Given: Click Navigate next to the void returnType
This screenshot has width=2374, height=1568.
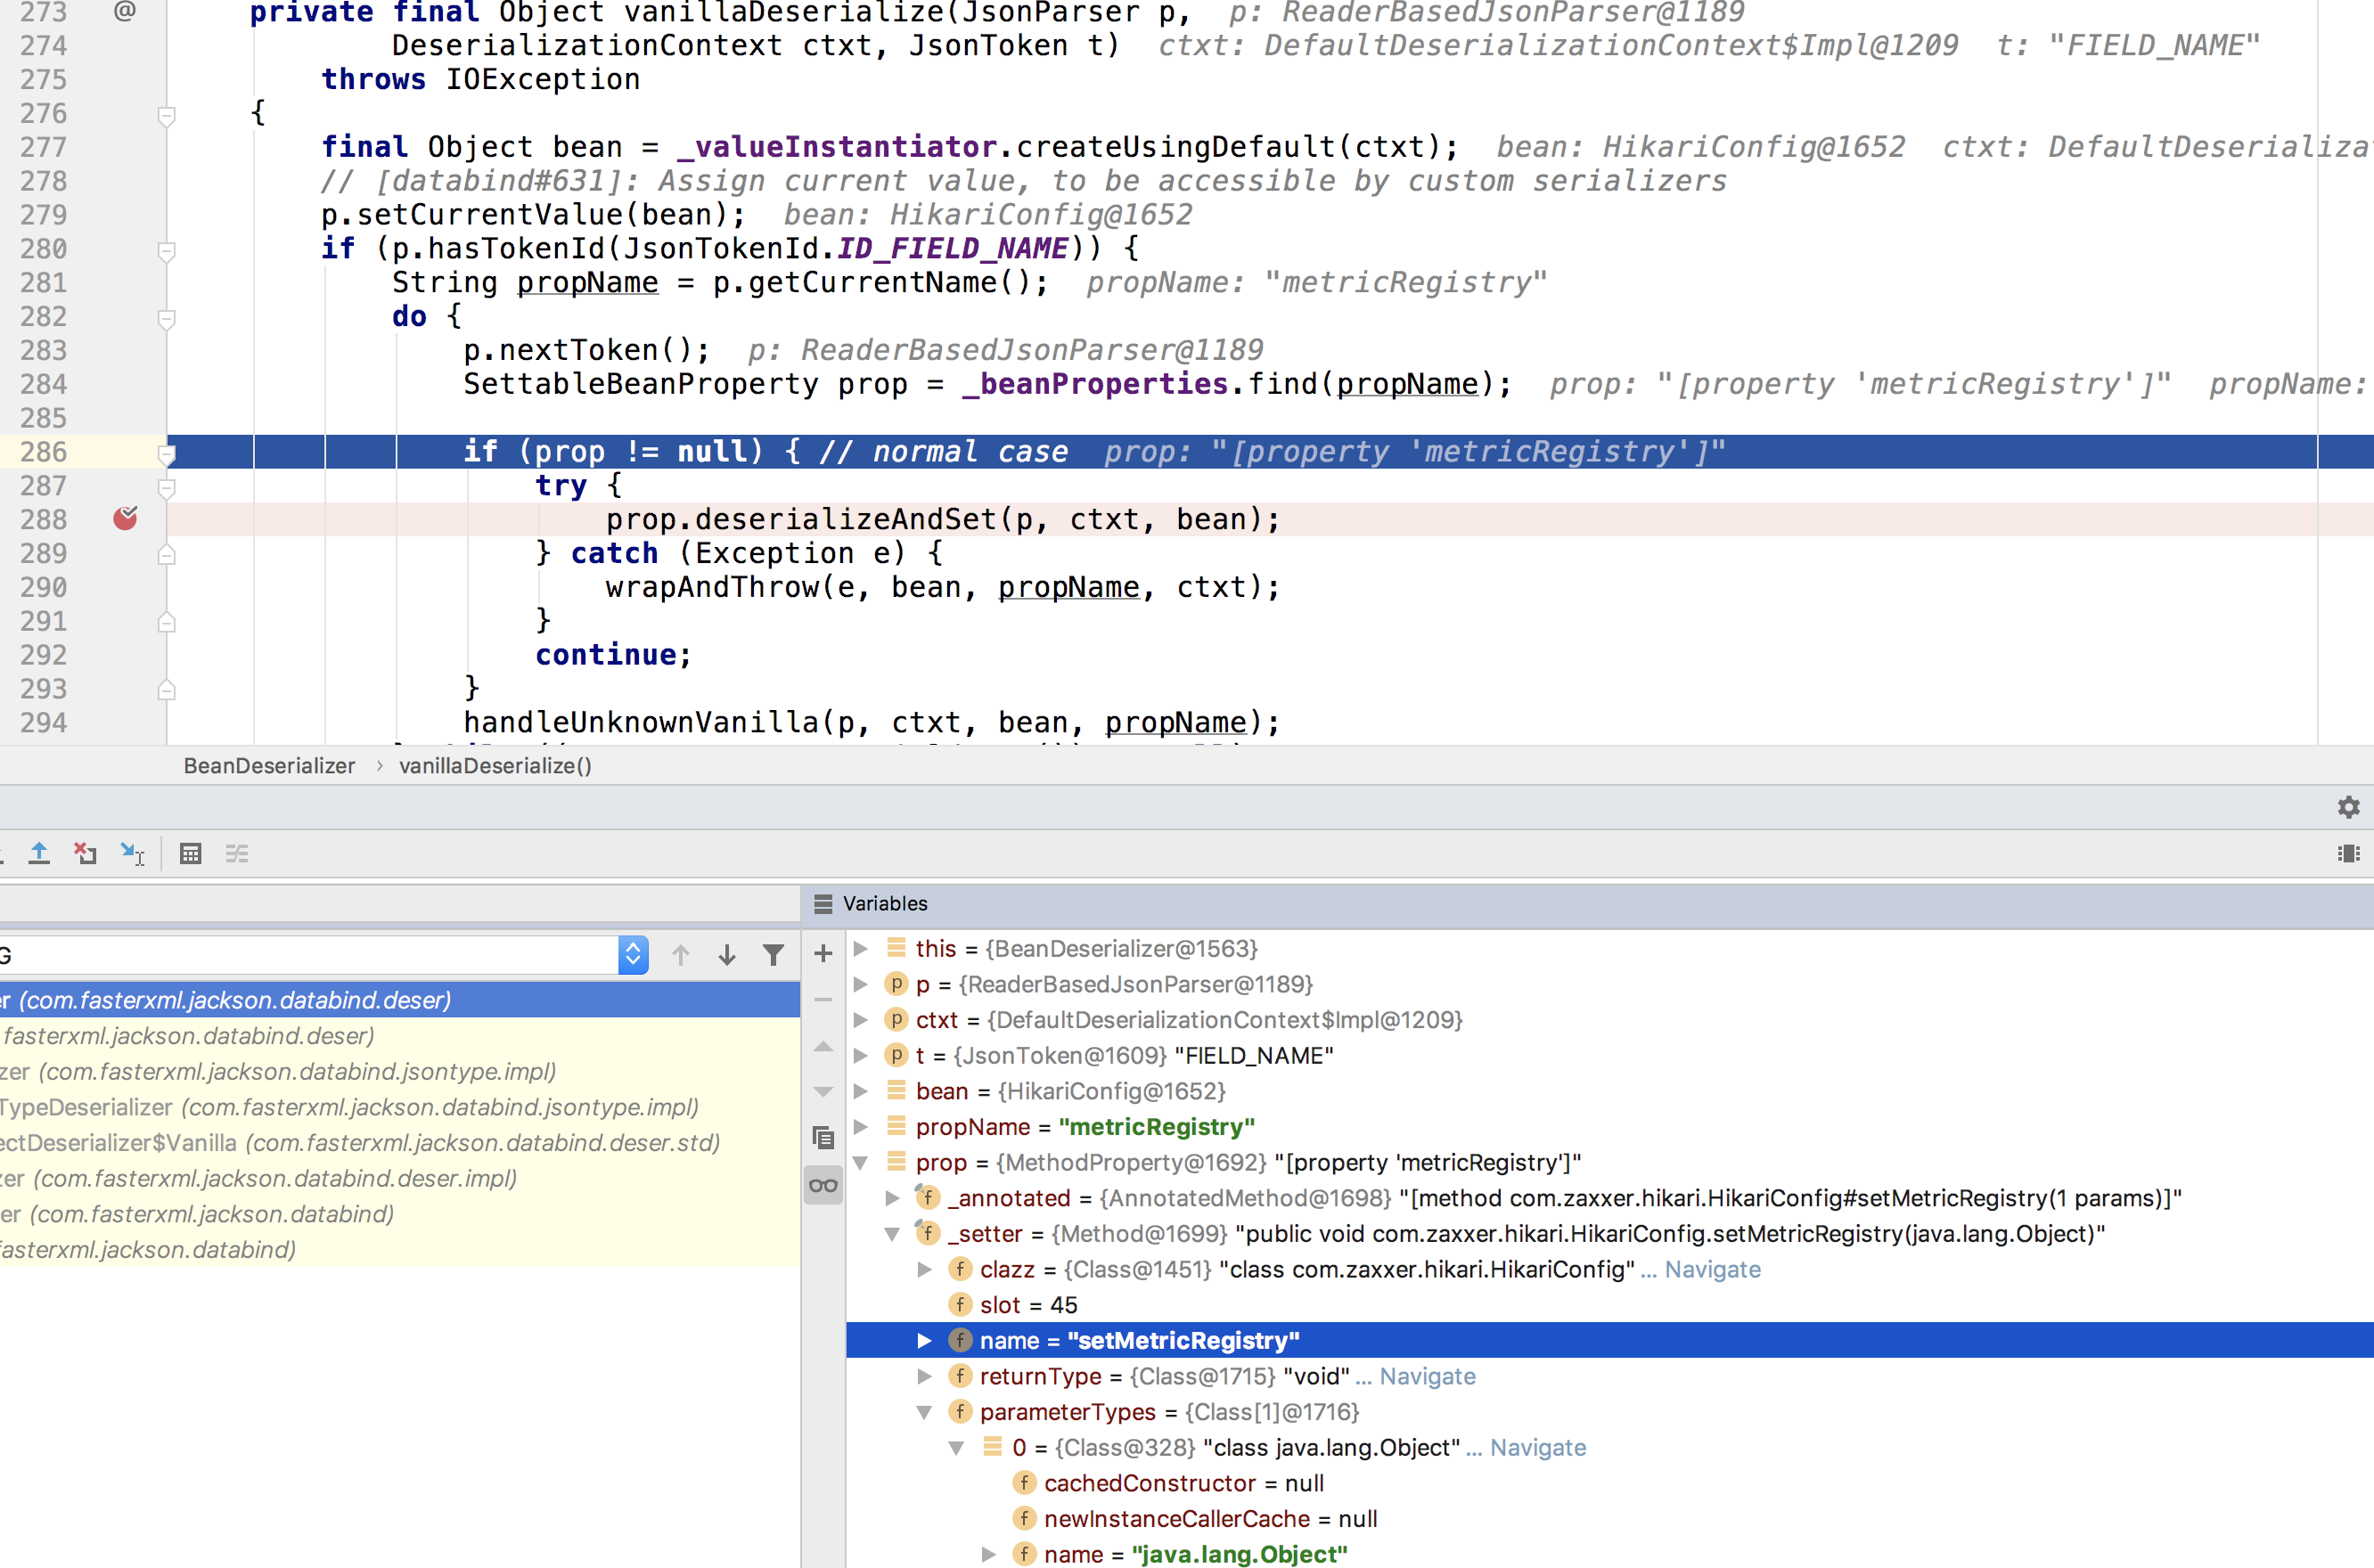Looking at the screenshot, I should tap(1427, 1376).
